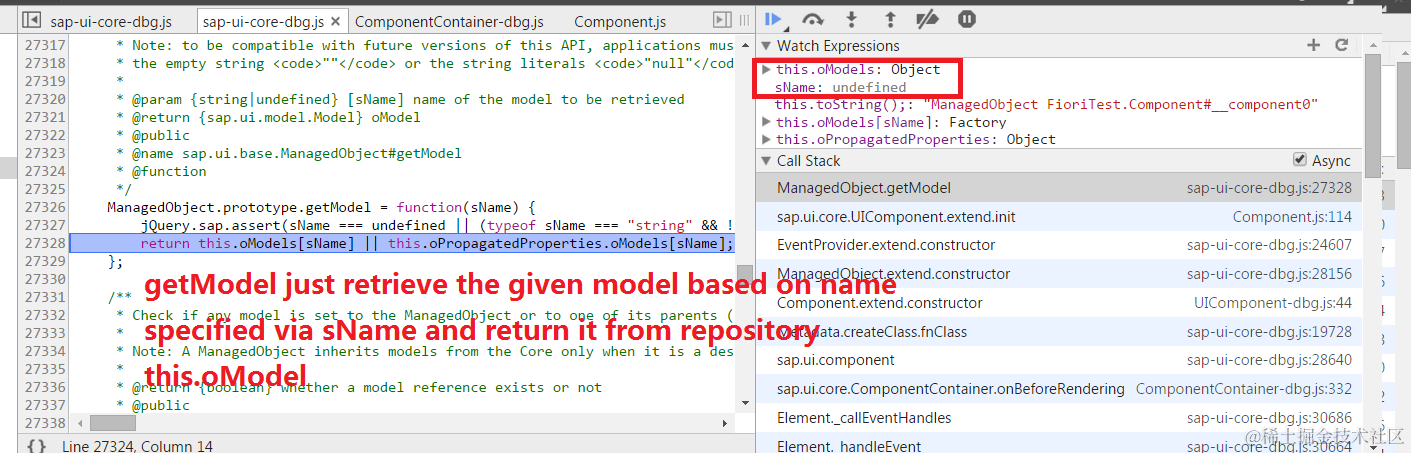Image resolution: width=1411 pixels, height=453 pixels.
Task: Step into next function call
Action: (x=852, y=19)
